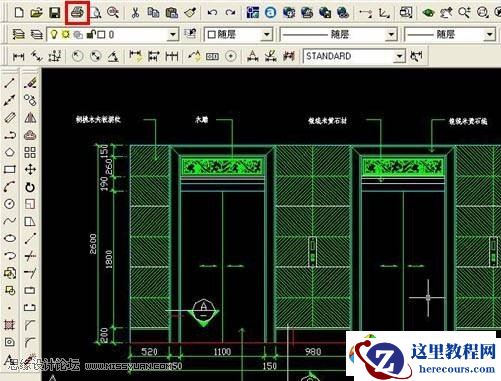The width and height of the screenshot is (501, 381).
Task: Select the Angular Dimension tool
Action: point(114,56)
